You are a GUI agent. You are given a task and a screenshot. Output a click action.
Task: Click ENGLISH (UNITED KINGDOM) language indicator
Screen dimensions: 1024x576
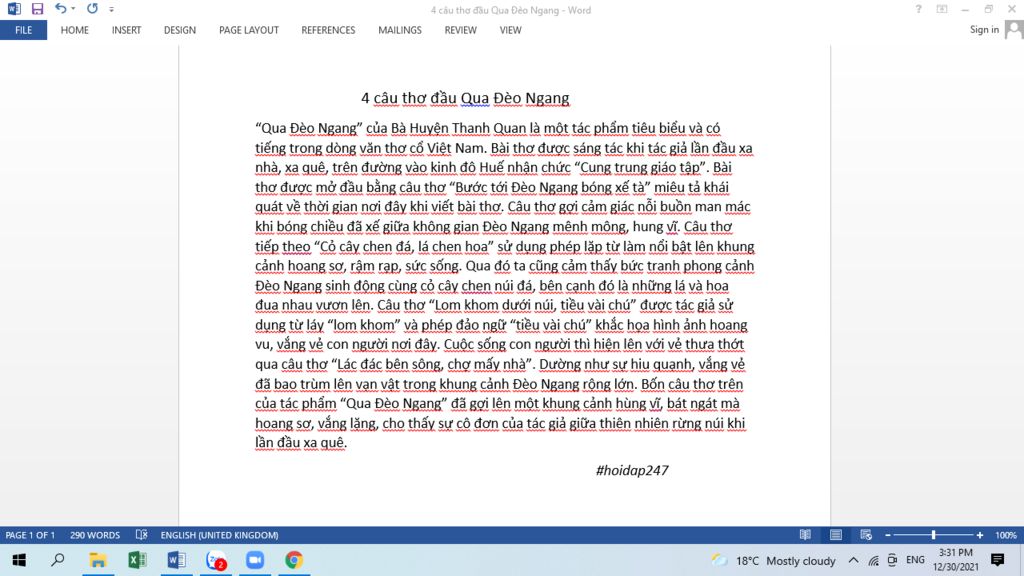point(219,535)
